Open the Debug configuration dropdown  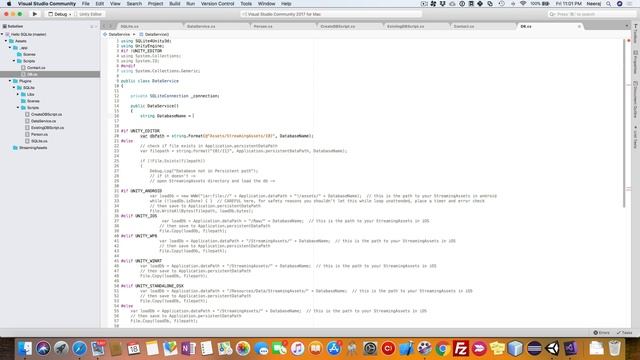coord(60,14)
